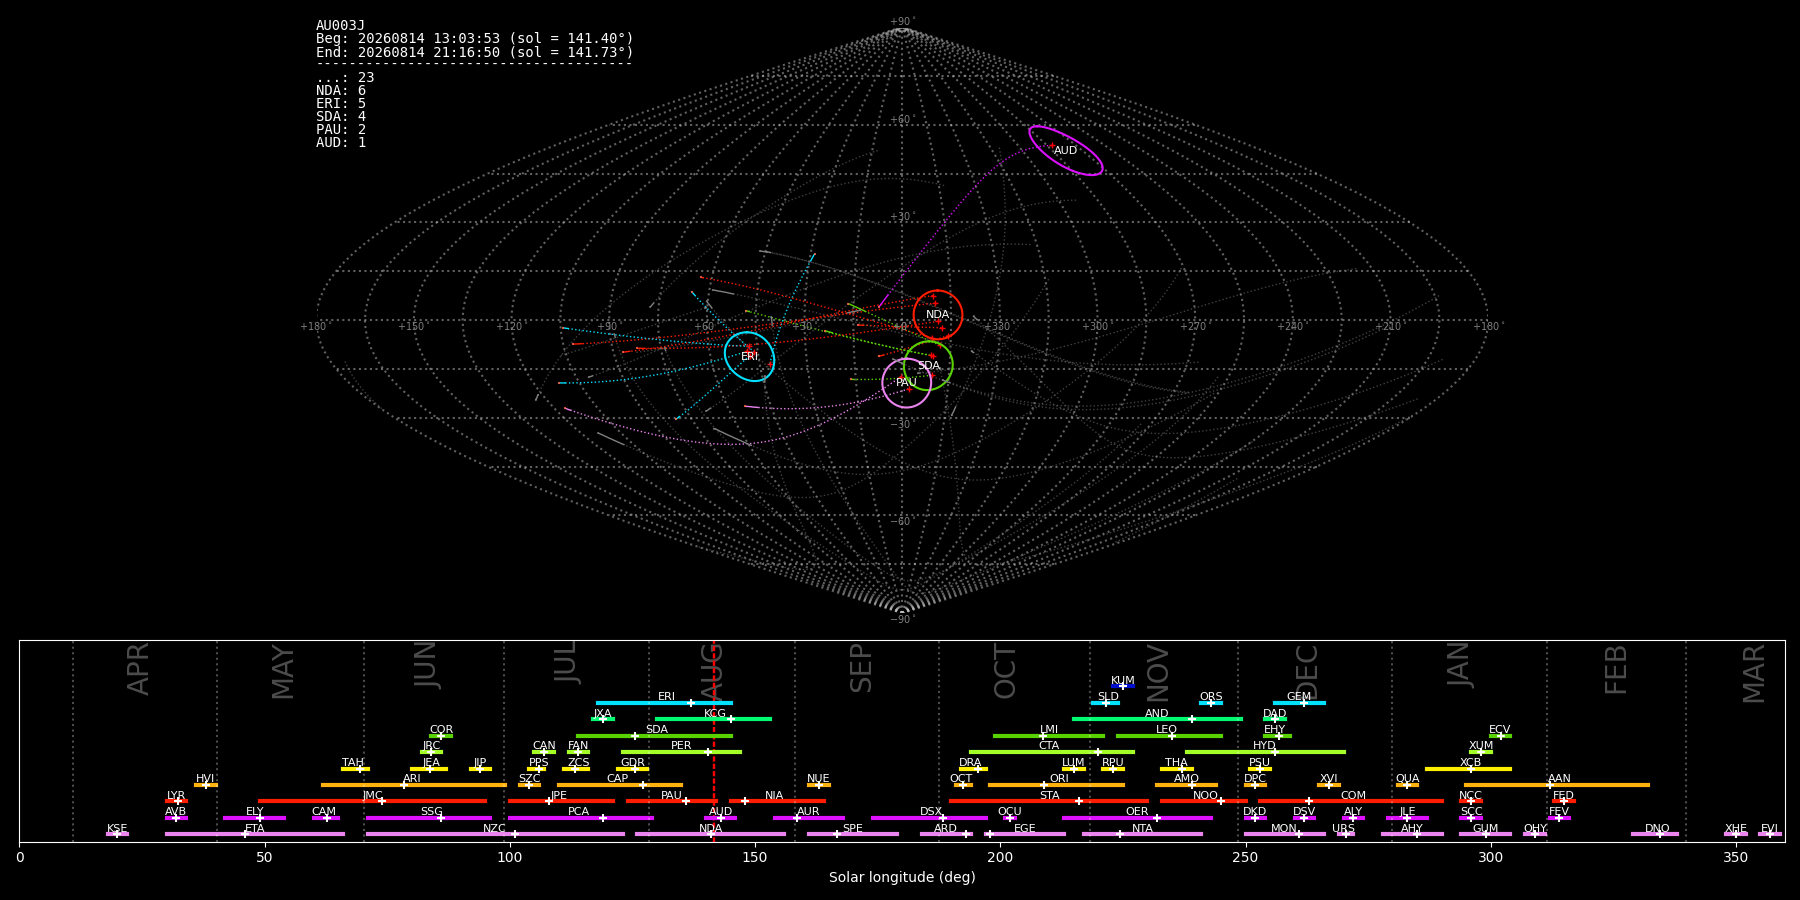Select the QUA shower bar in timeline
Screen dimensions: 1800x900
[1407, 785]
